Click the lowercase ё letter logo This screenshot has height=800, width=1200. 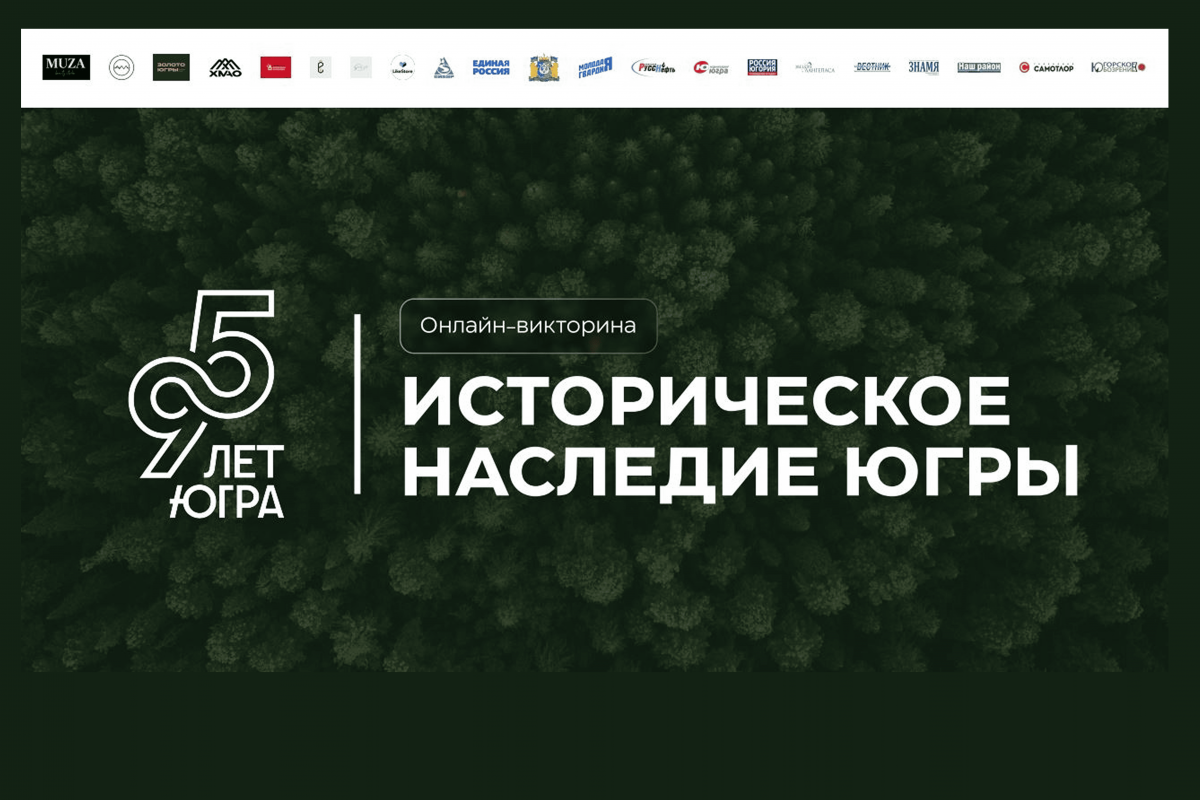pos(320,68)
